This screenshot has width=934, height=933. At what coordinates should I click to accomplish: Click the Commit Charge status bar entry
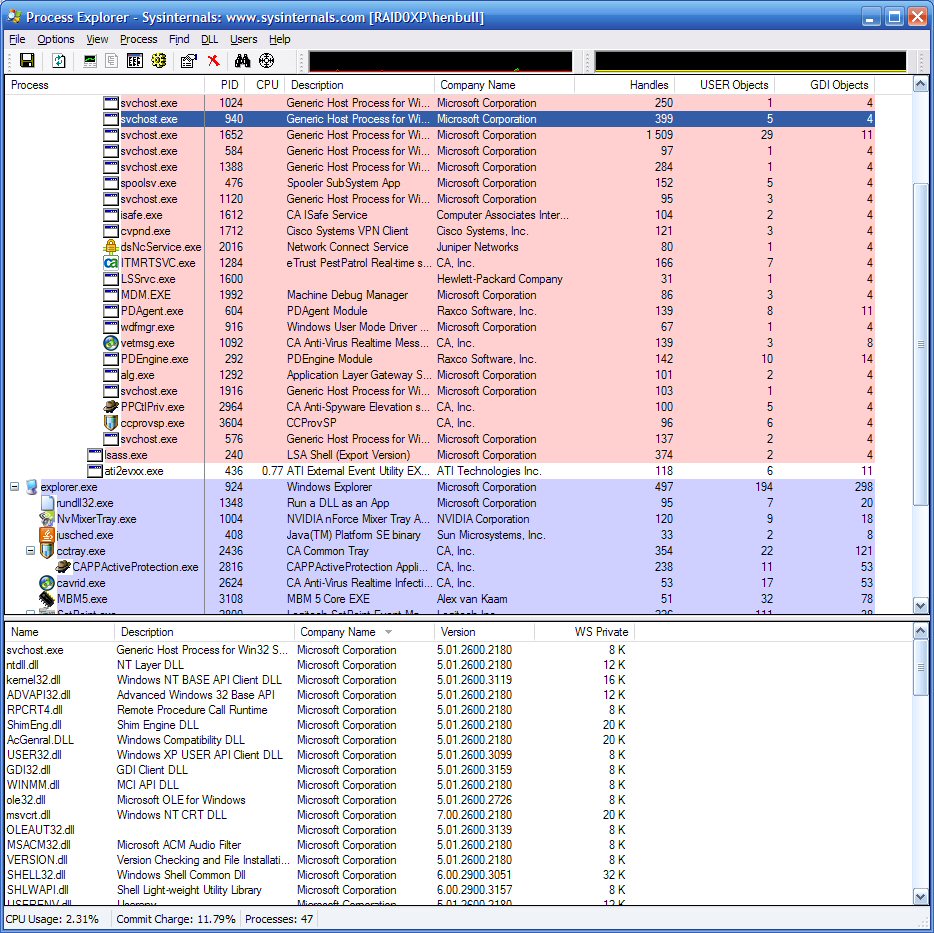pyautogui.click(x=176, y=919)
